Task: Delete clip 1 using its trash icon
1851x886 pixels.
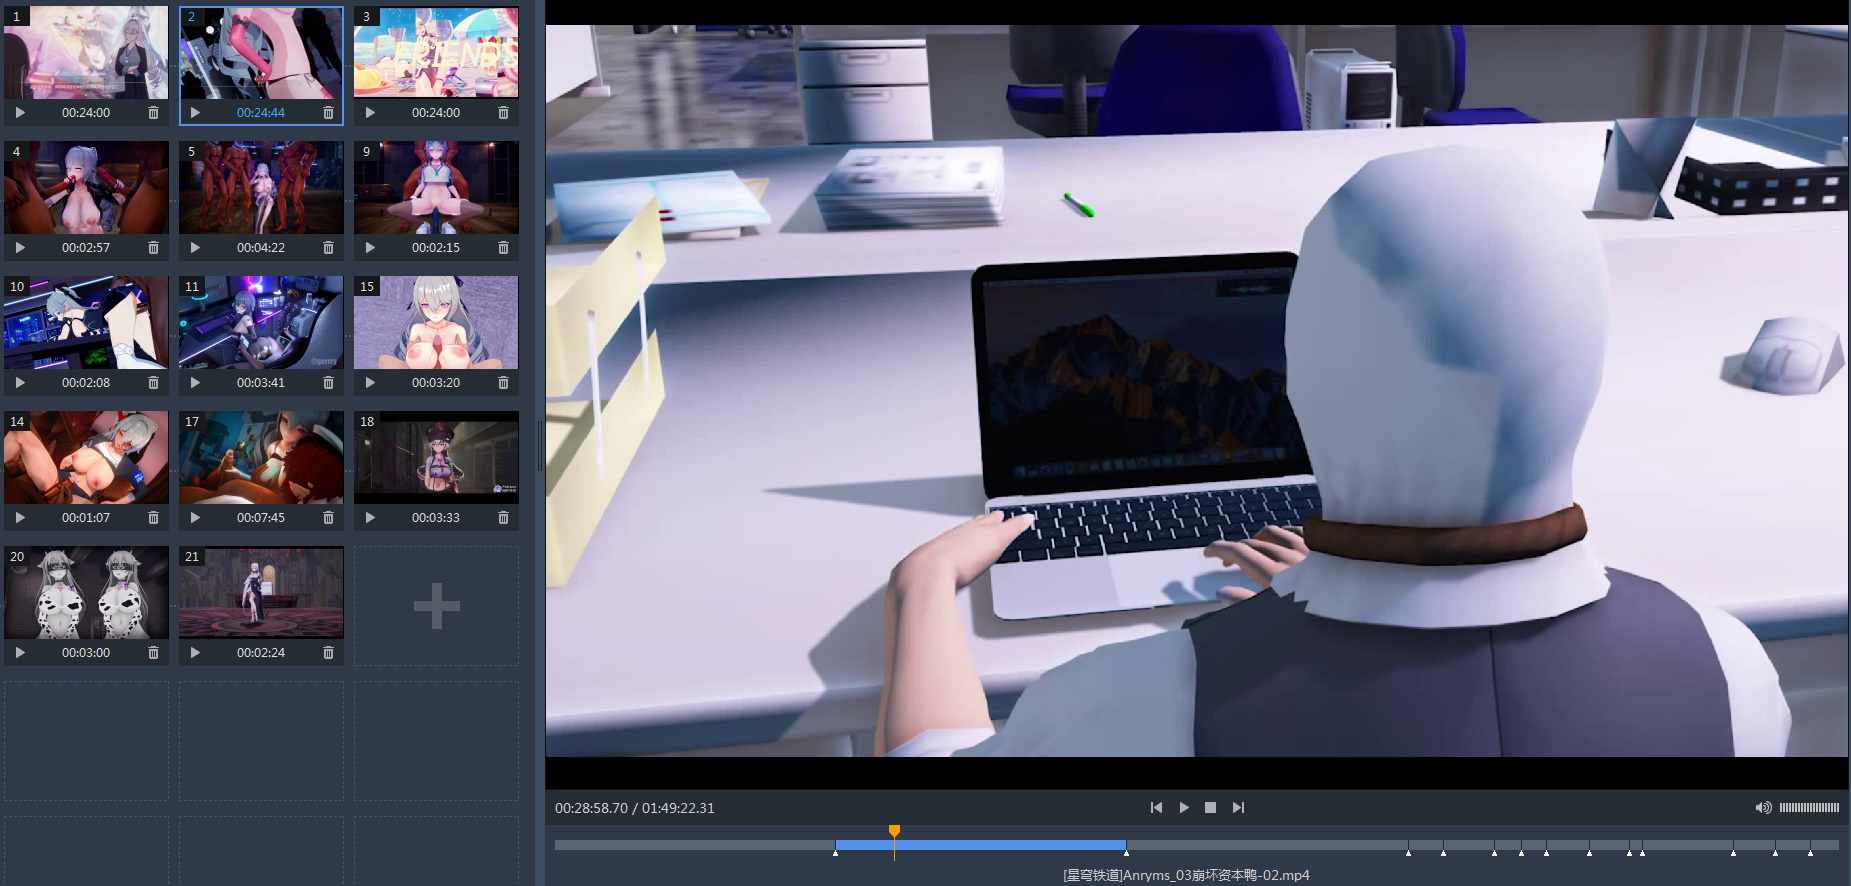Action: [153, 113]
